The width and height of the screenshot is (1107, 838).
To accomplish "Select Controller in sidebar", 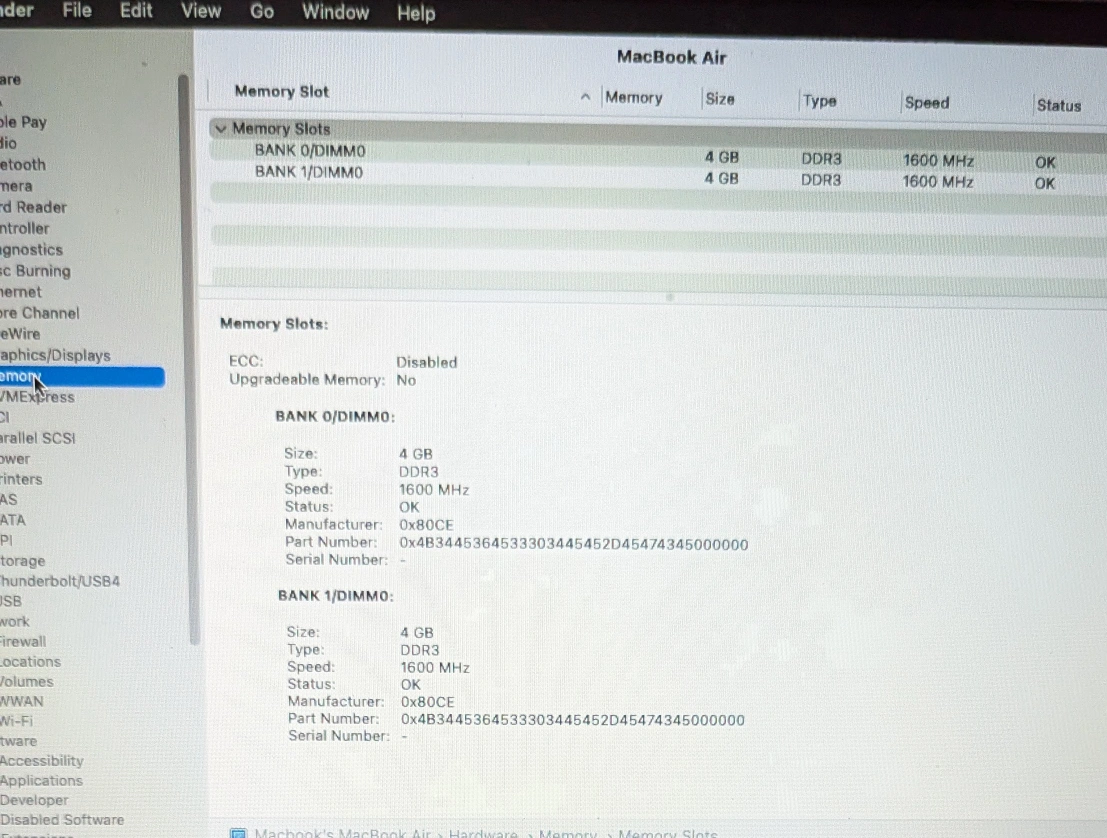I will coord(25,228).
